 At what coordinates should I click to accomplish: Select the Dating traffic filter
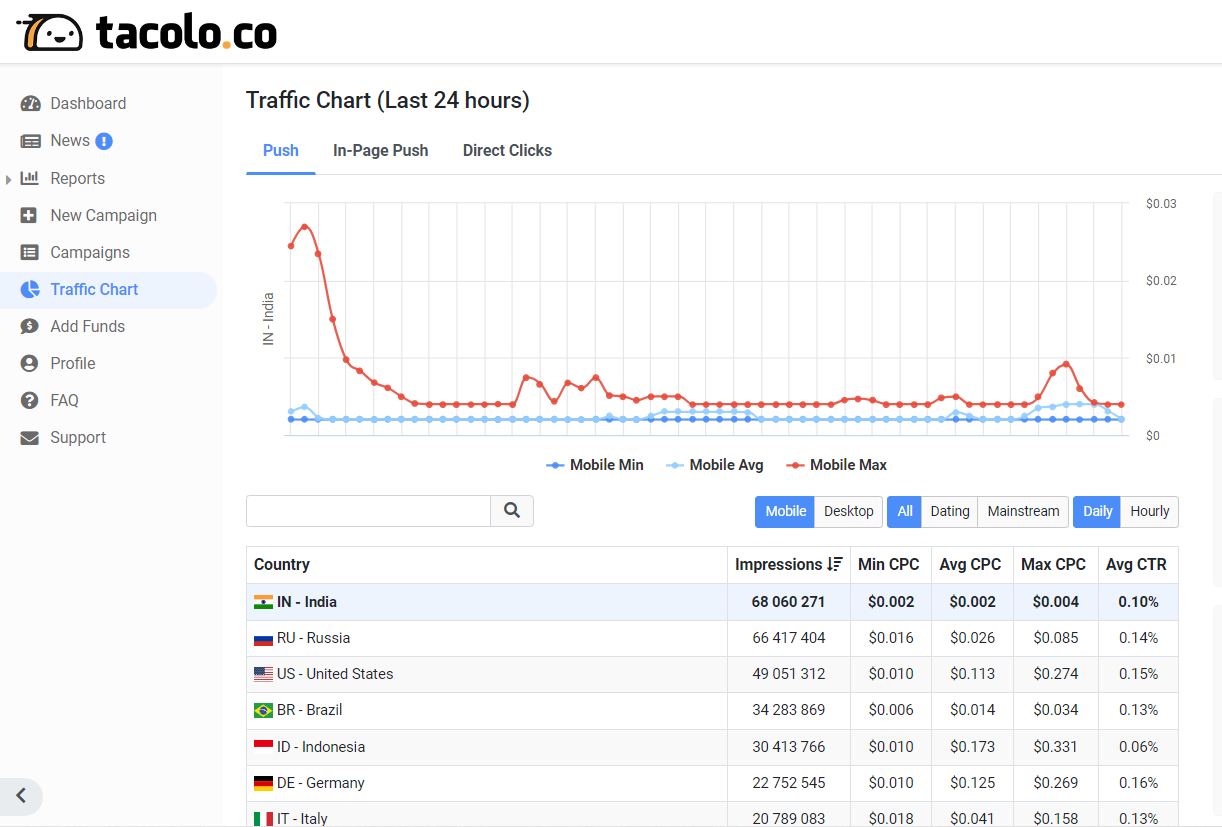coord(949,511)
